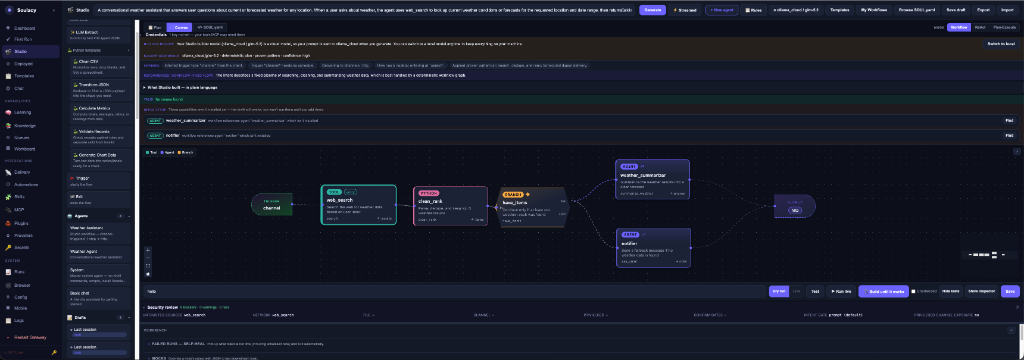This screenshot has width=1024, height=360.
Task: Switch to the SOUL.yaml tab
Action: point(210,27)
